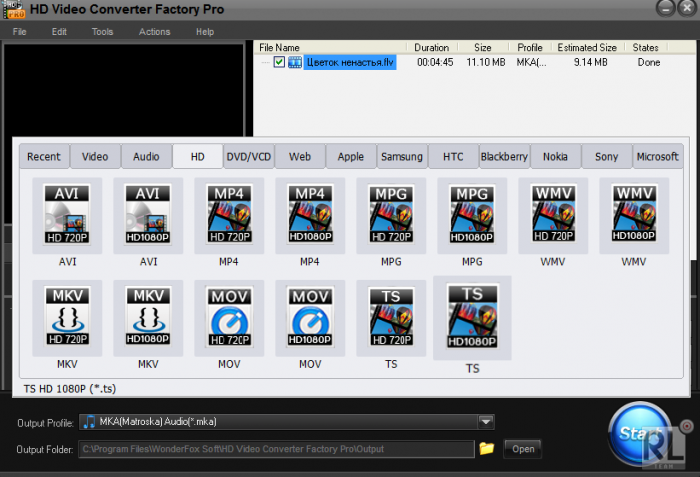This screenshot has width=700, height=477.
Task: Open the Tools menu
Action: [102, 32]
